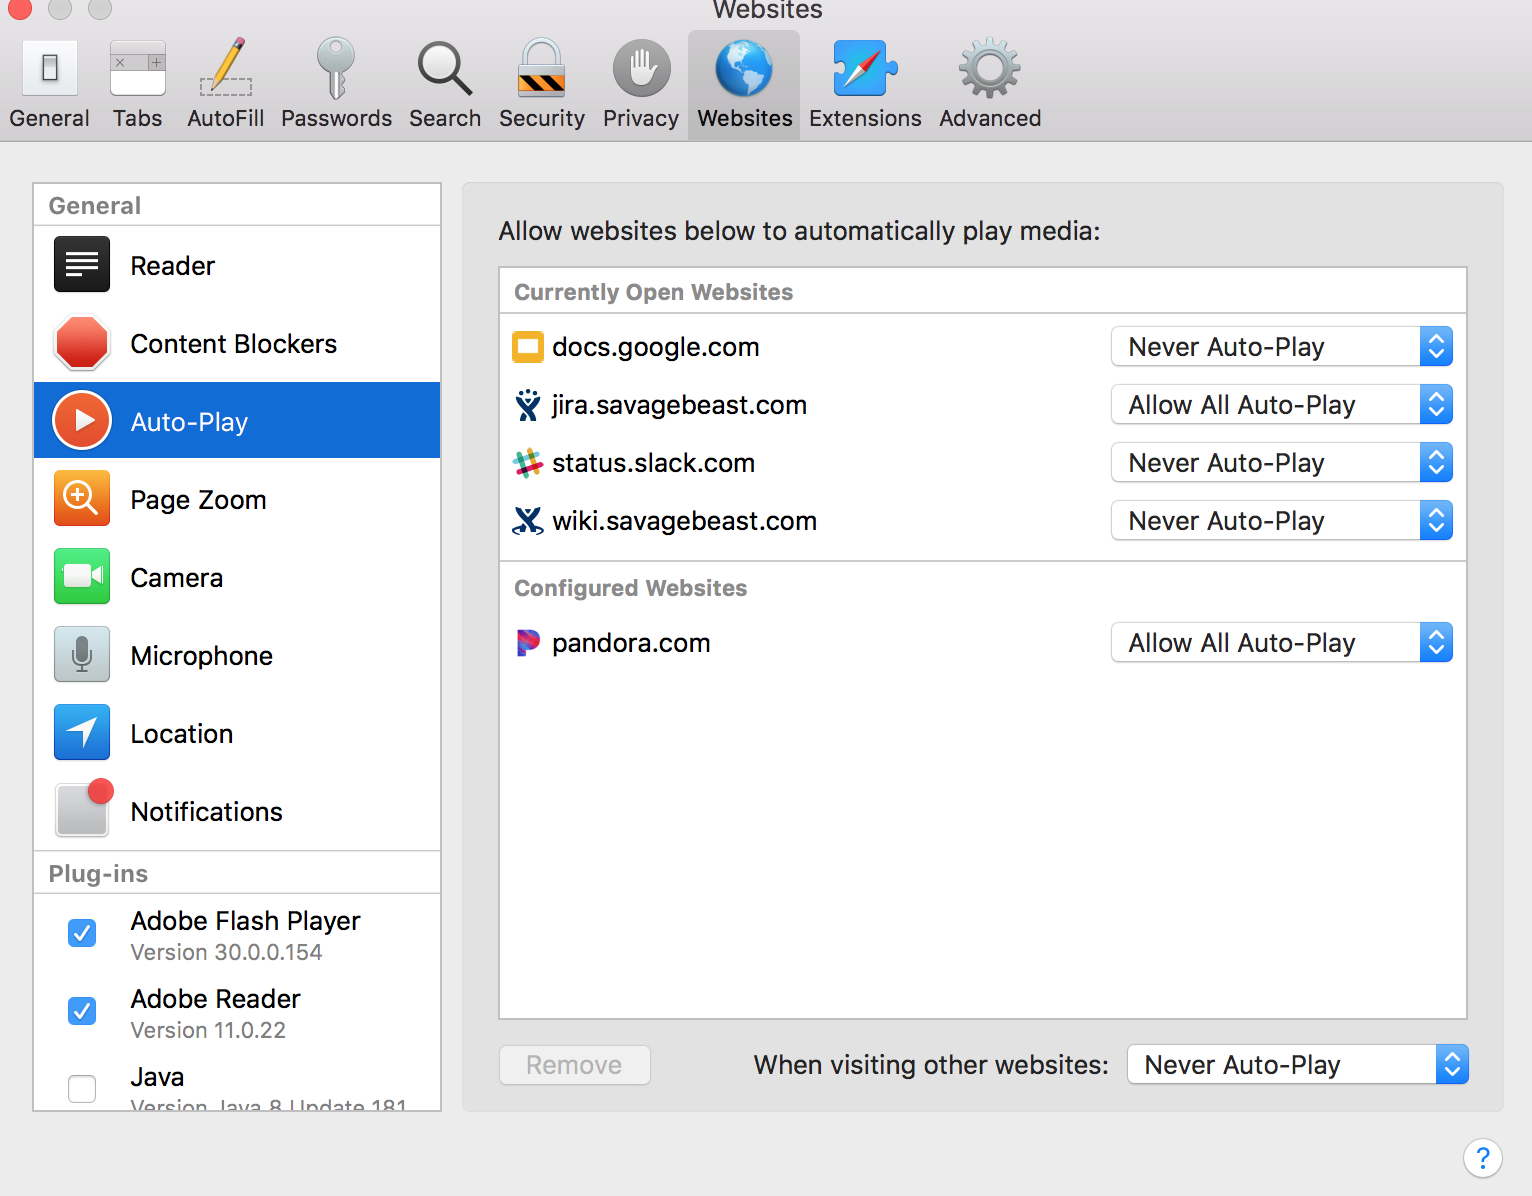This screenshot has height=1196, width=1532.
Task: Open the Privacy hand icon pane
Action: [x=641, y=70]
